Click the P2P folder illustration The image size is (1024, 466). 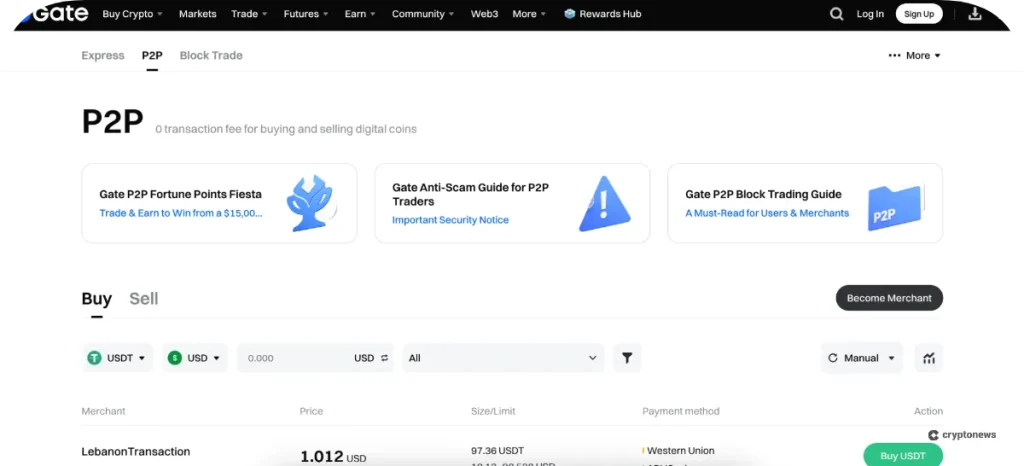(896, 208)
